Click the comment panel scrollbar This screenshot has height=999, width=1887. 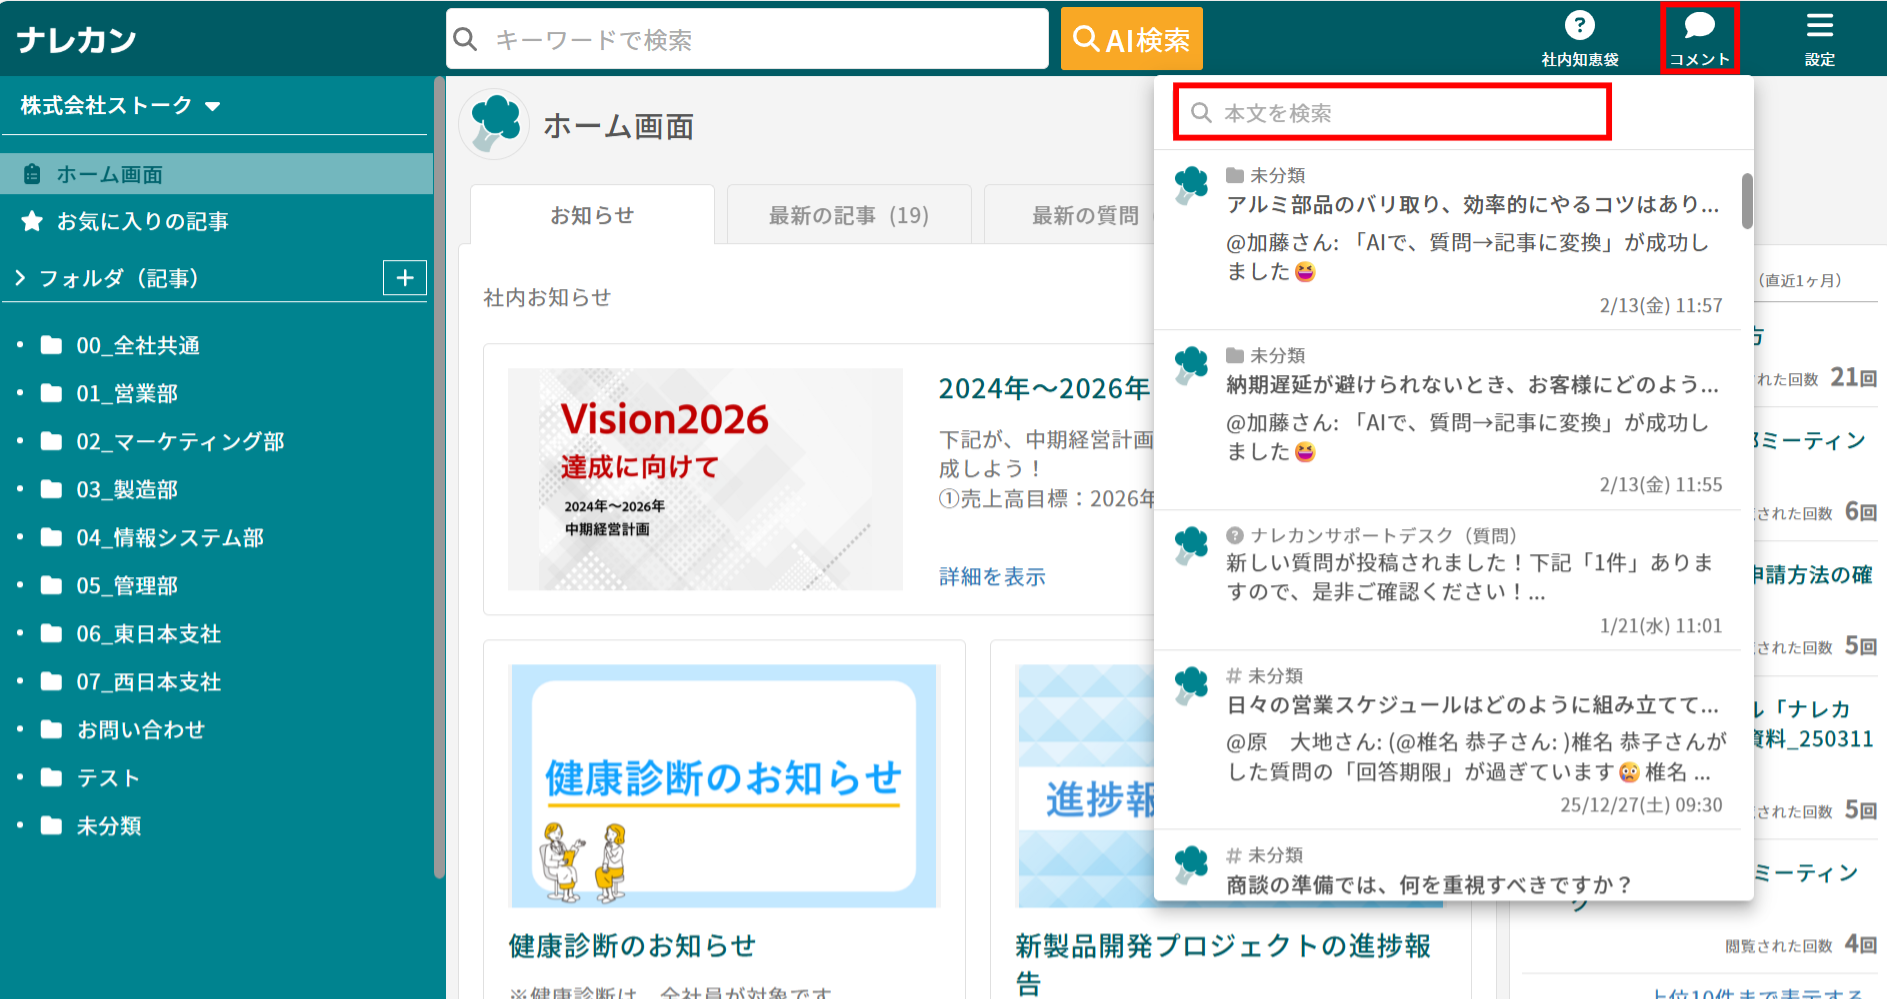click(1746, 200)
